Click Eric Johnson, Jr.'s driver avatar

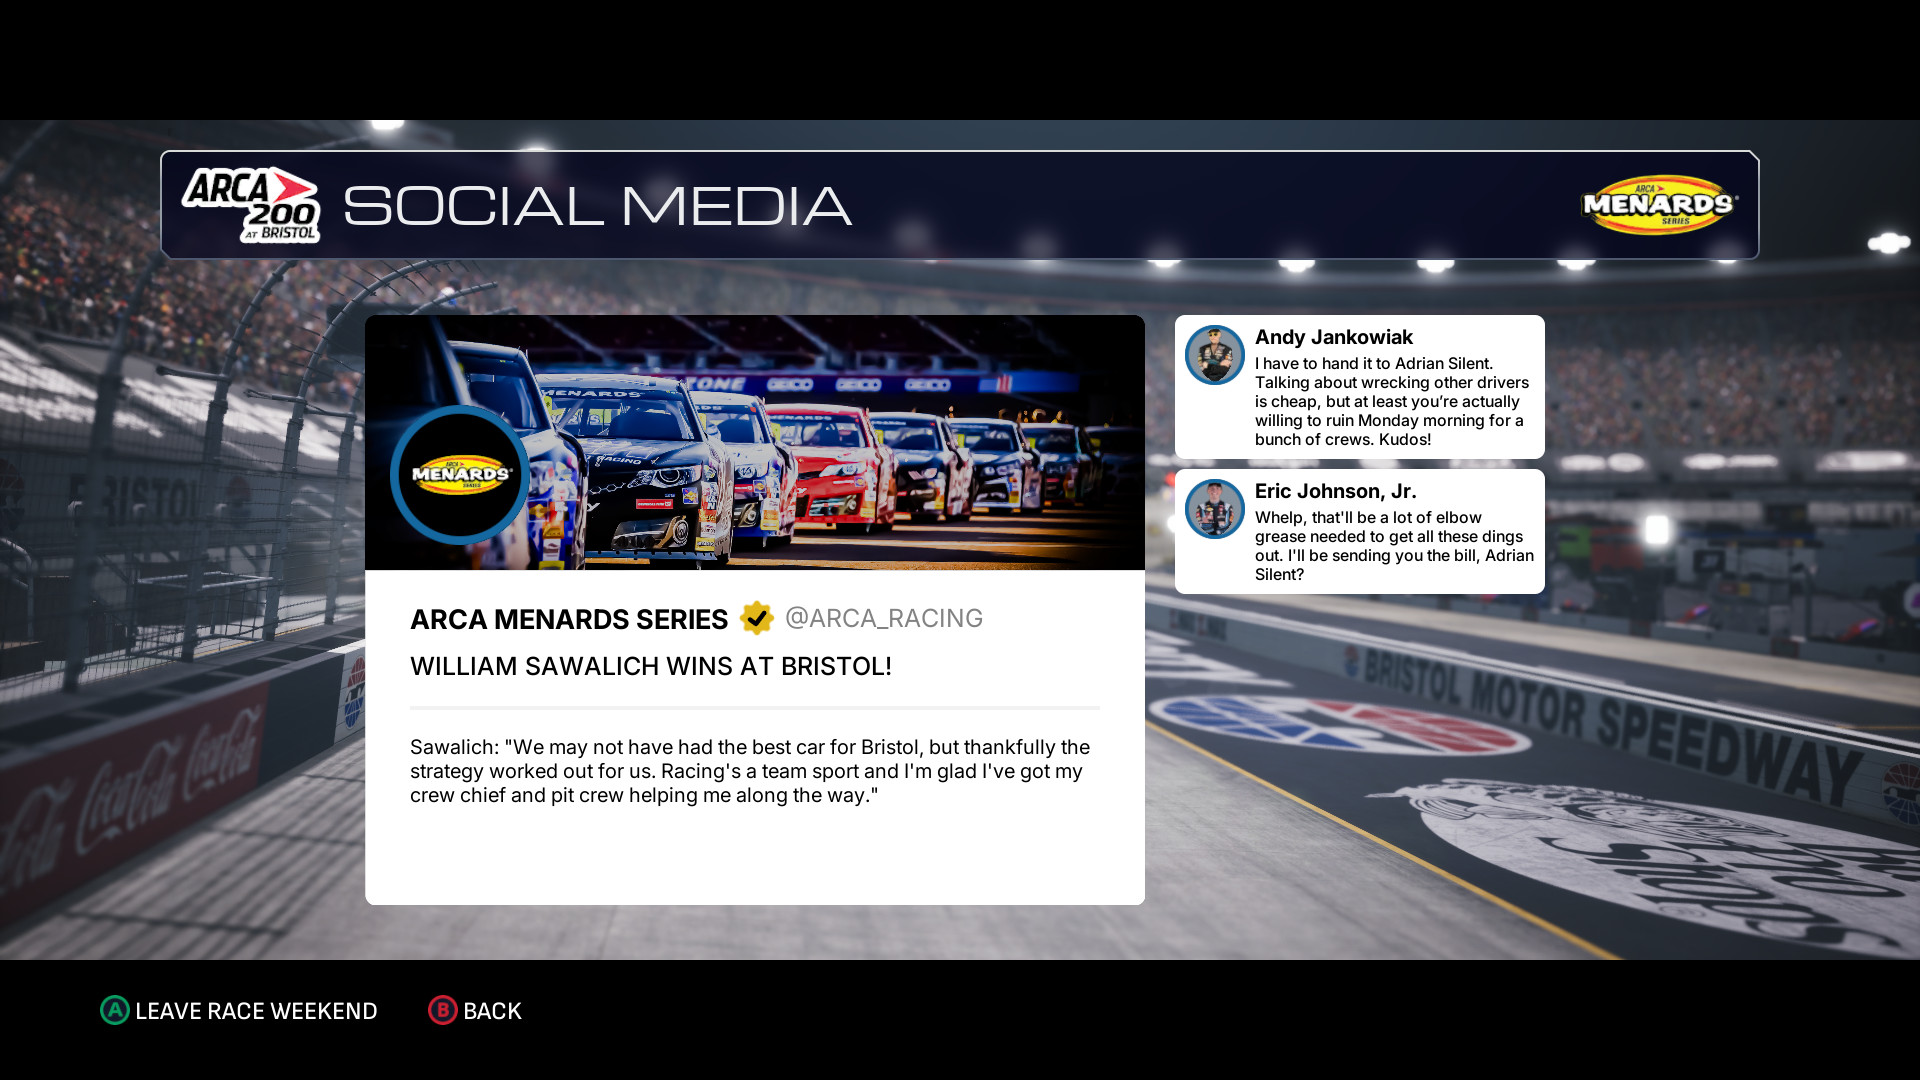pos(1214,509)
